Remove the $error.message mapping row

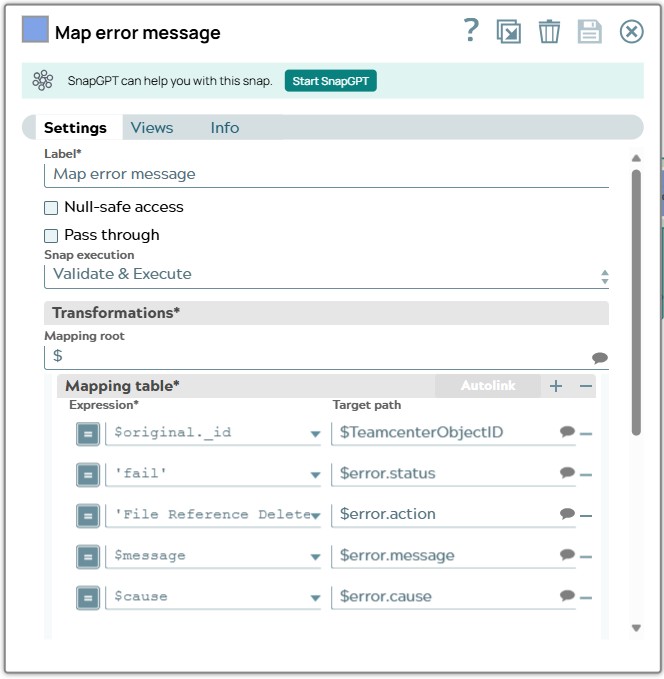(586, 557)
